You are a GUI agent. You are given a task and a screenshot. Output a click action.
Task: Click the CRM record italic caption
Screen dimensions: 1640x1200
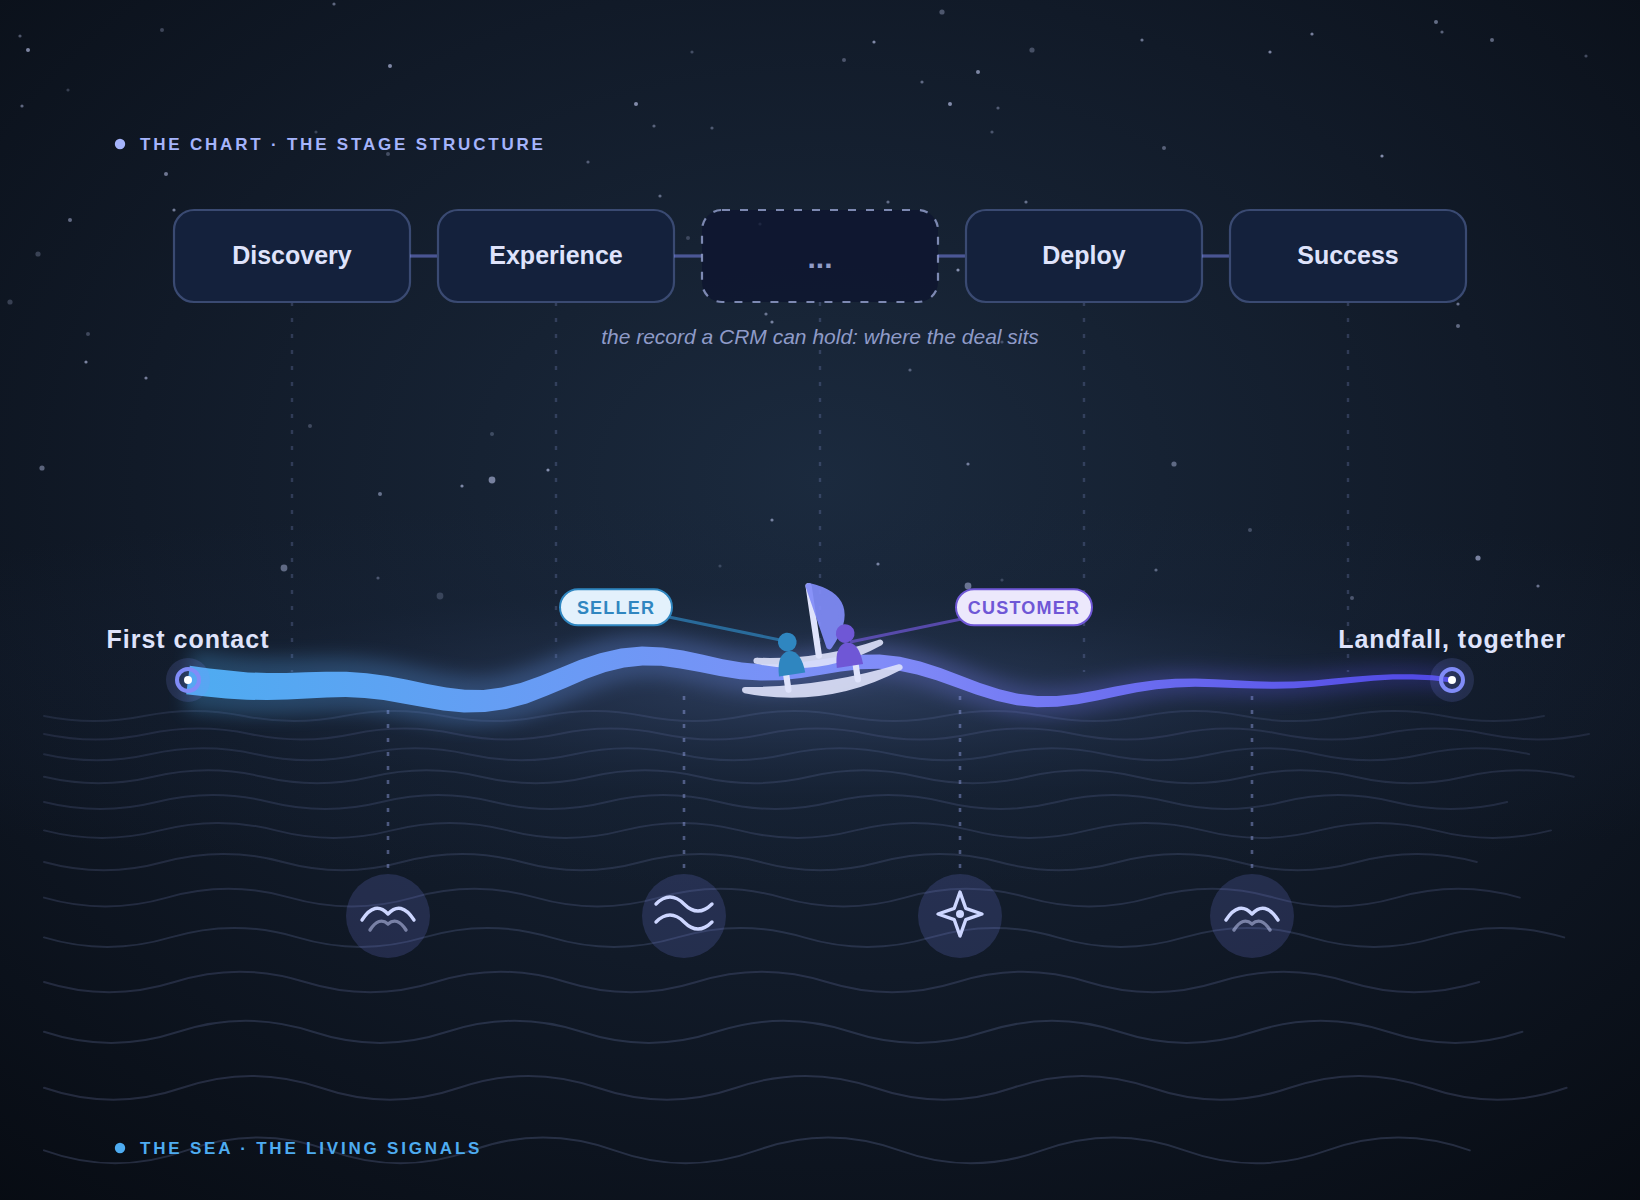(820, 337)
